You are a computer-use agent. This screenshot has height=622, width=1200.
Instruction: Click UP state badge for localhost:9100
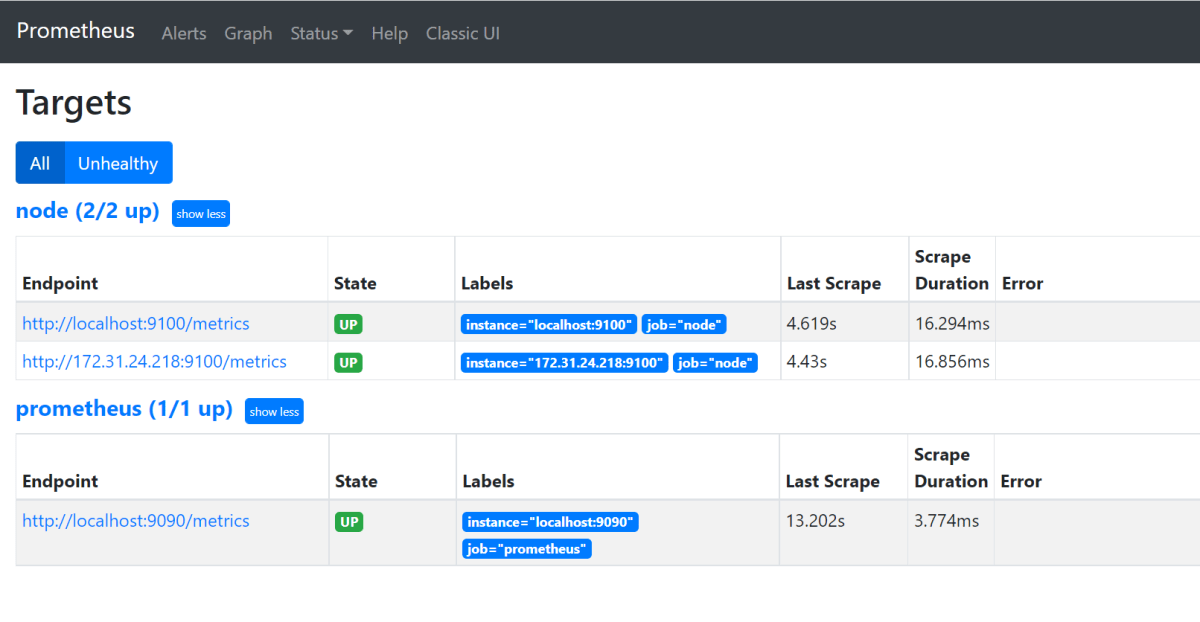[x=348, y=324]
